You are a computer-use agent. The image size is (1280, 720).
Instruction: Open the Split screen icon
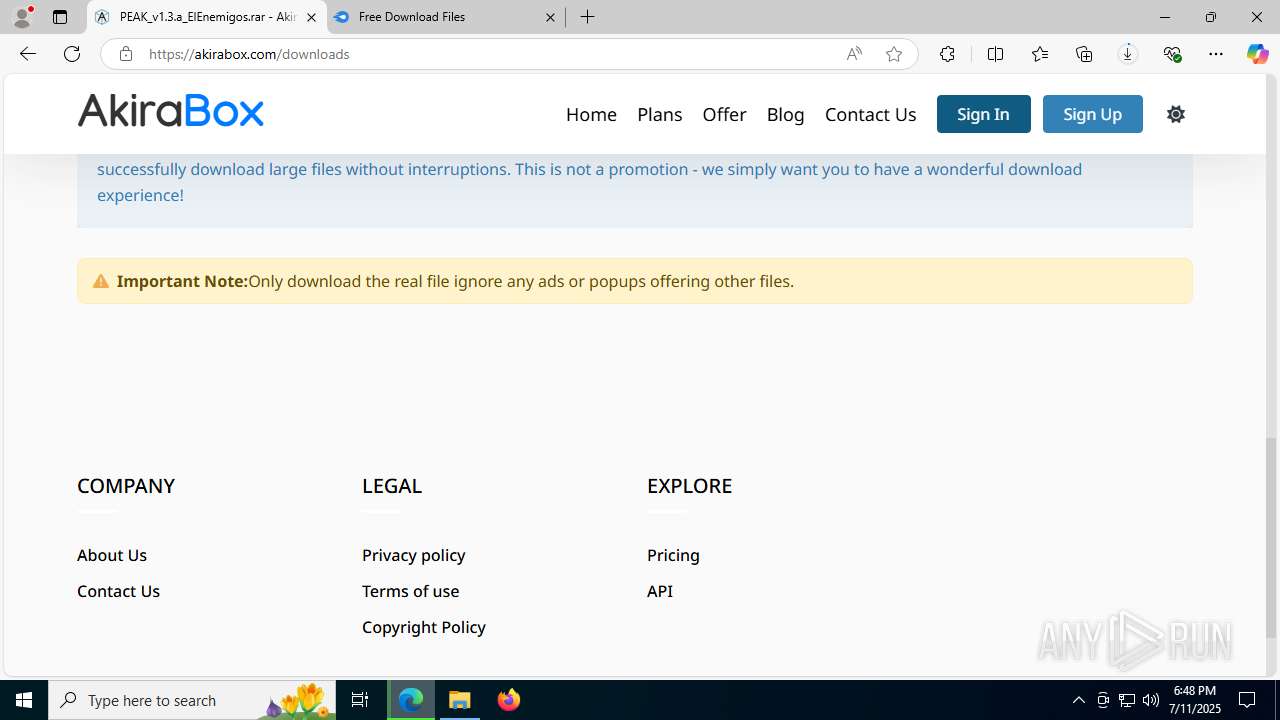995,54
